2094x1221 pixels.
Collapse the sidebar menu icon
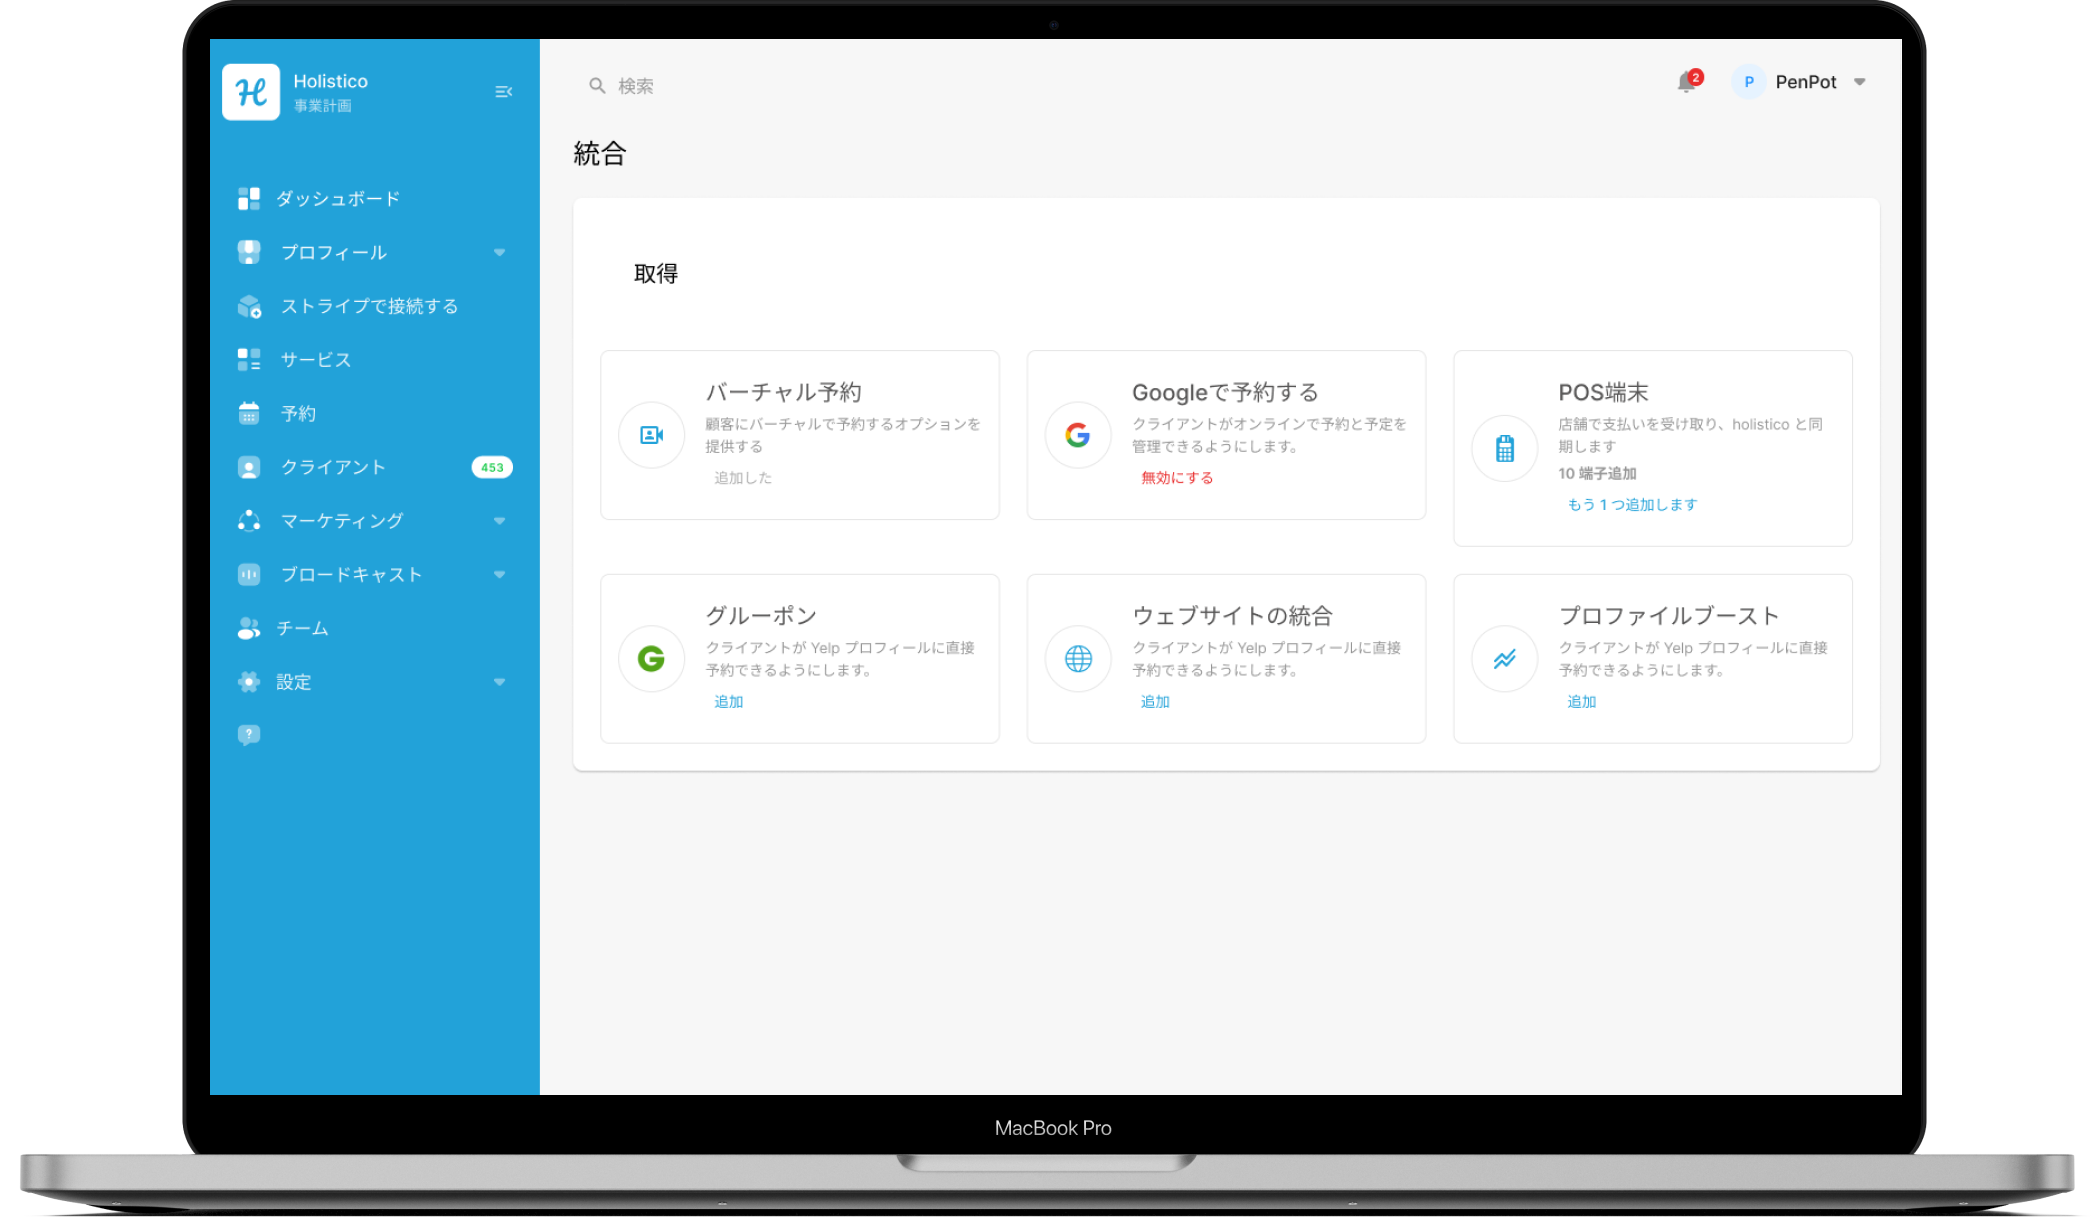504,92
